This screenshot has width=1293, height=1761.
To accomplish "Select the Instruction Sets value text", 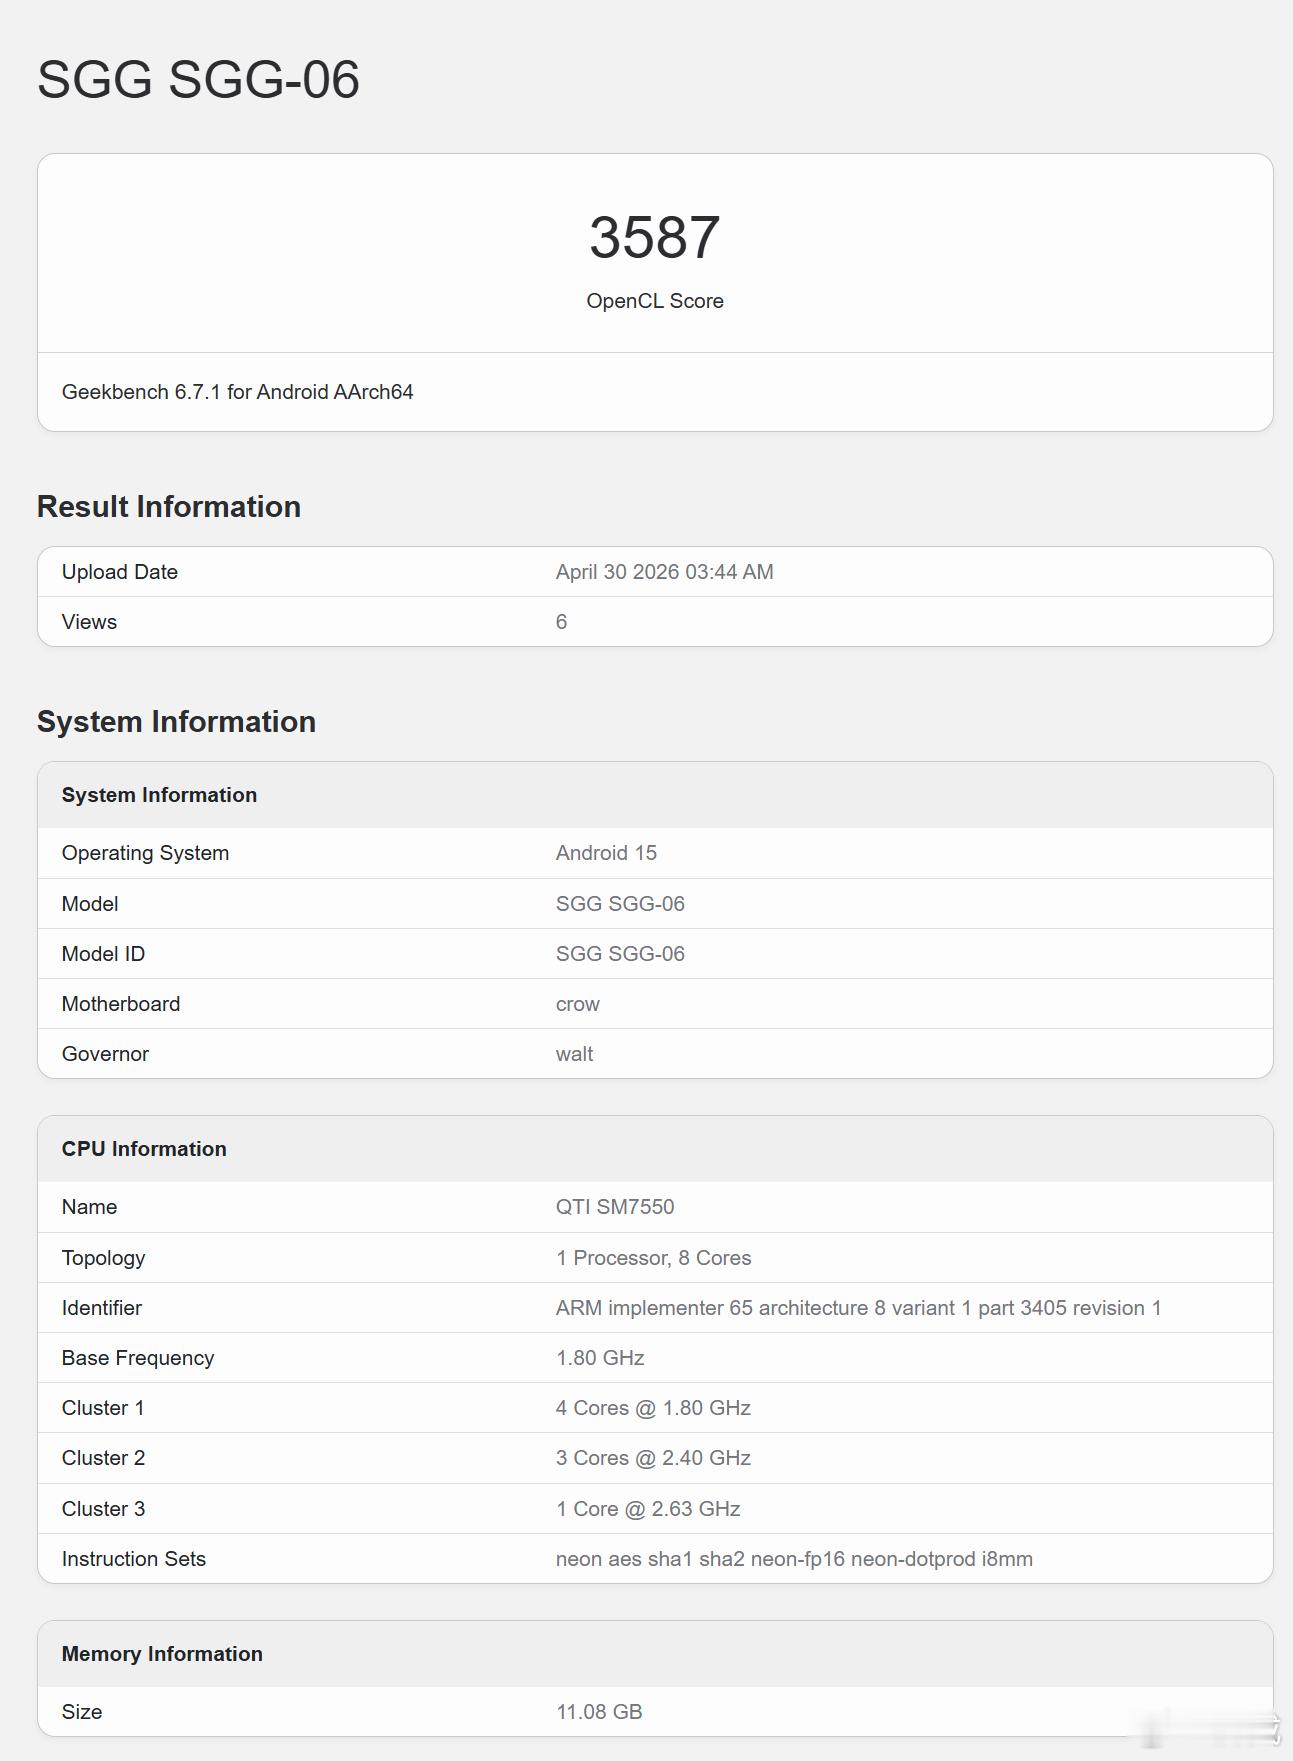I will tap(795, 1559).
